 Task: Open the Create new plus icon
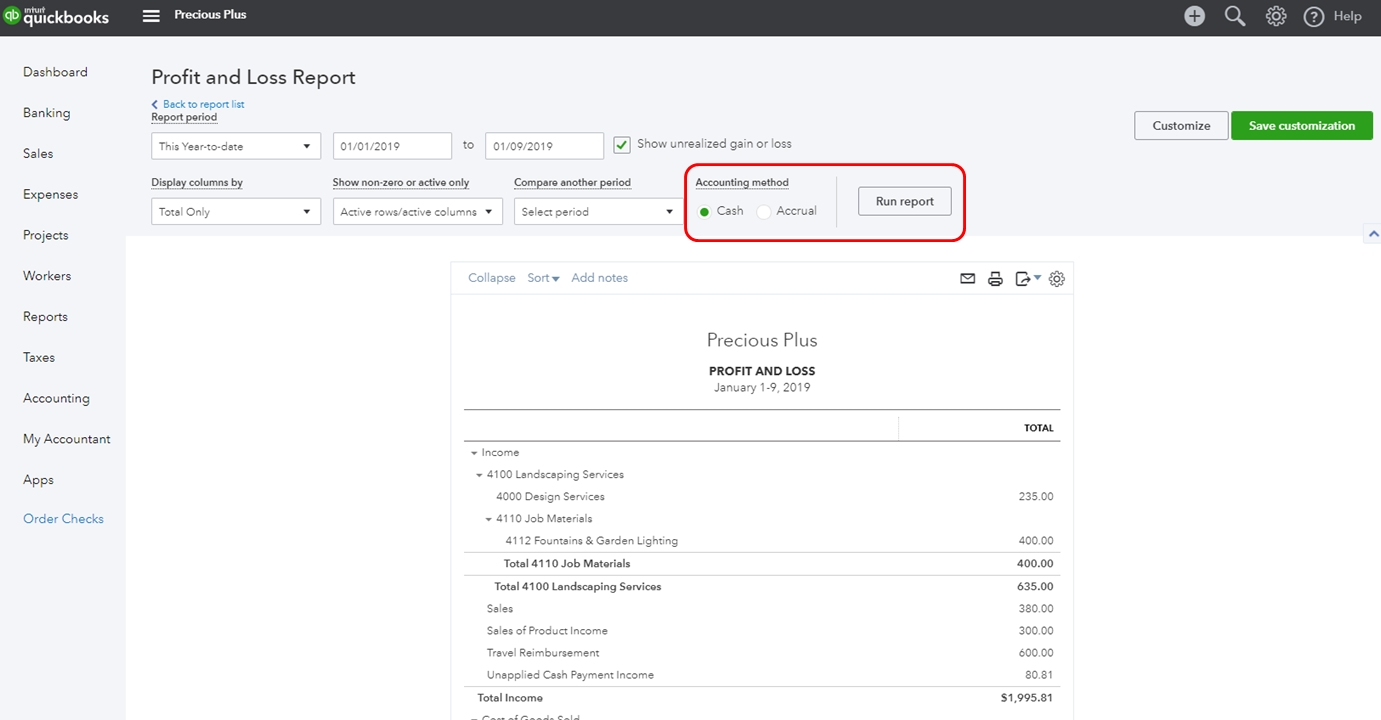coord(1194,16)
